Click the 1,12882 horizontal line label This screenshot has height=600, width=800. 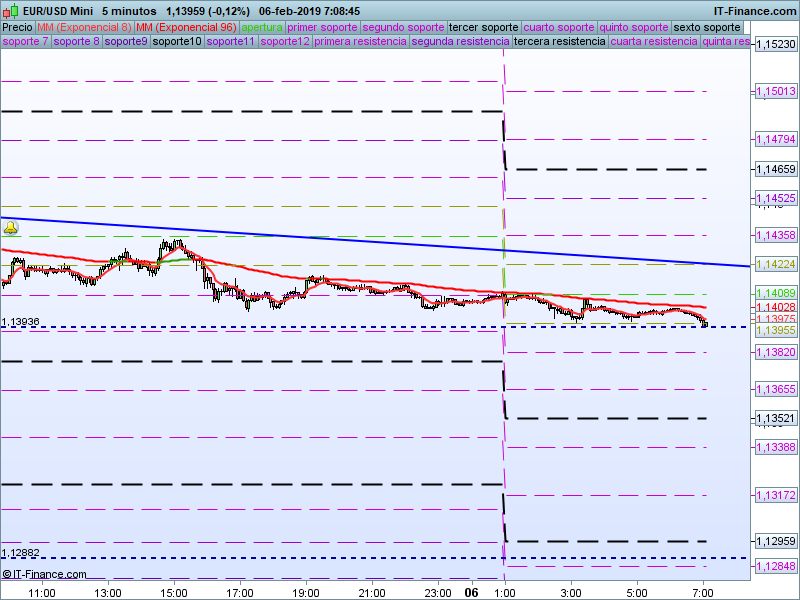(20, 553)
